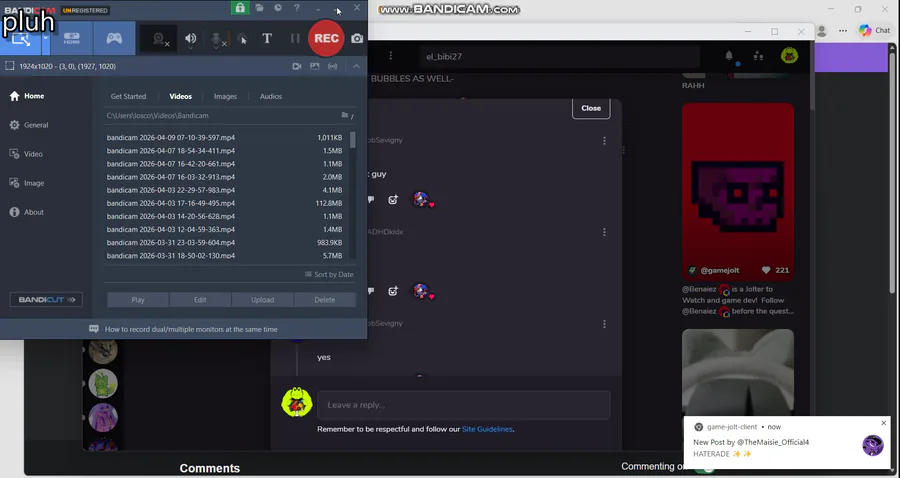Open Image settings in Bandicam sidebar

(x=26, y=183)
